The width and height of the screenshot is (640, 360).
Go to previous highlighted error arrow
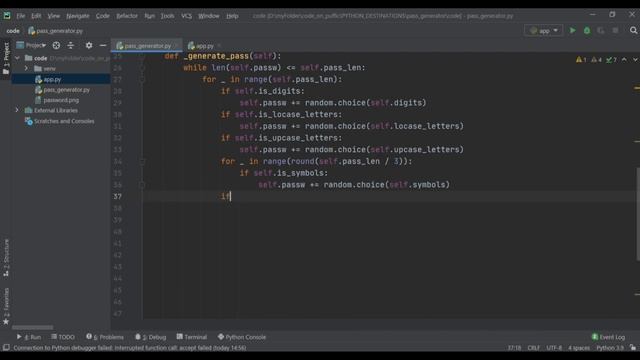tap(624, 60)
